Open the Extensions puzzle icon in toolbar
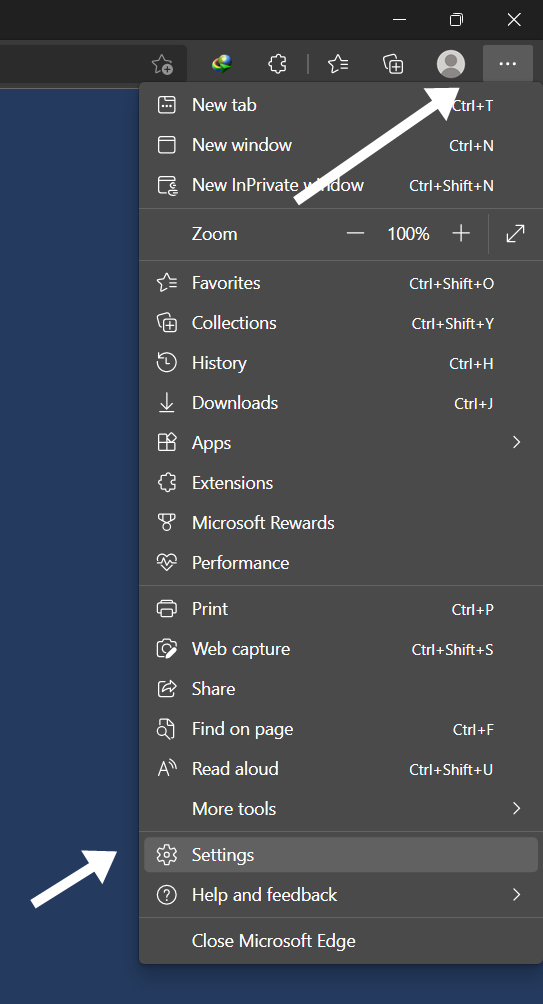 pos(277,63)
